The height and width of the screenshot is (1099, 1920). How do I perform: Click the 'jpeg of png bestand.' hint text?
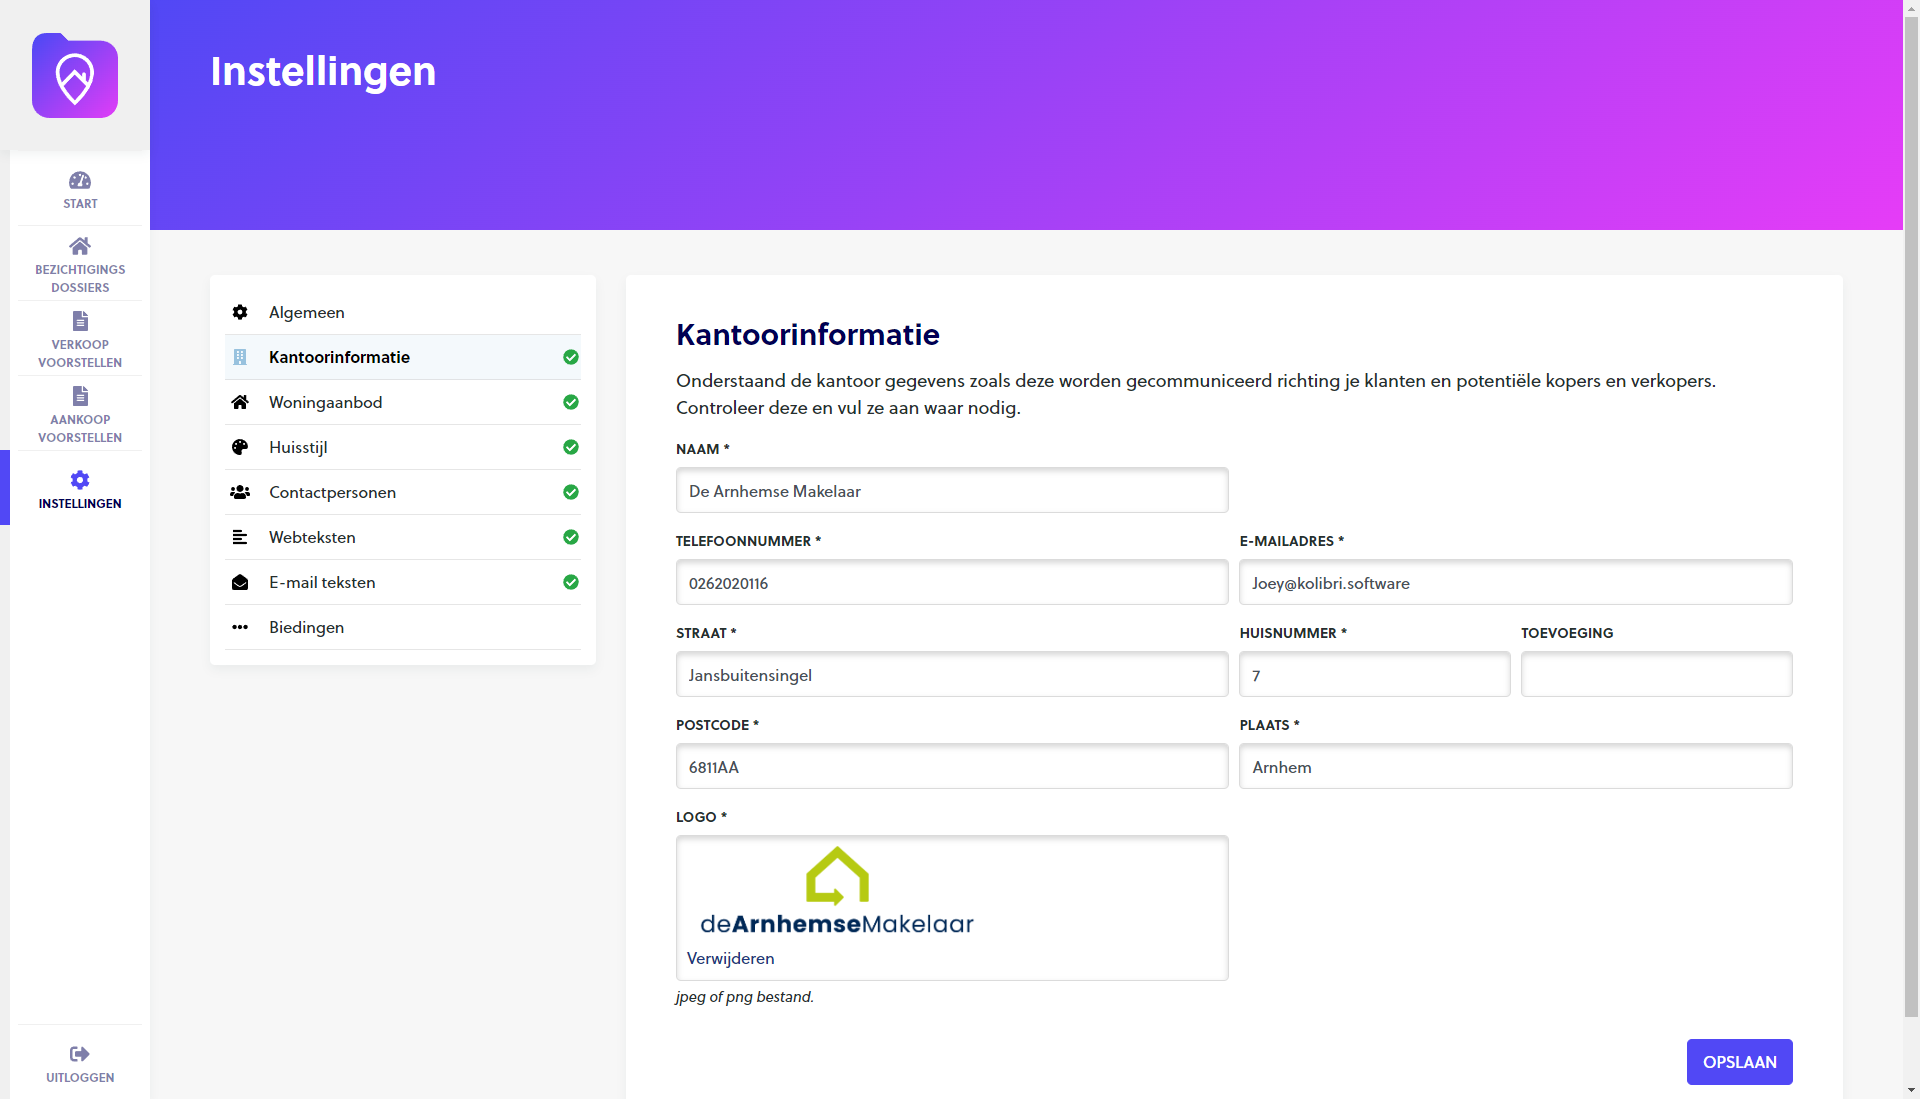(x=745, y=997)
